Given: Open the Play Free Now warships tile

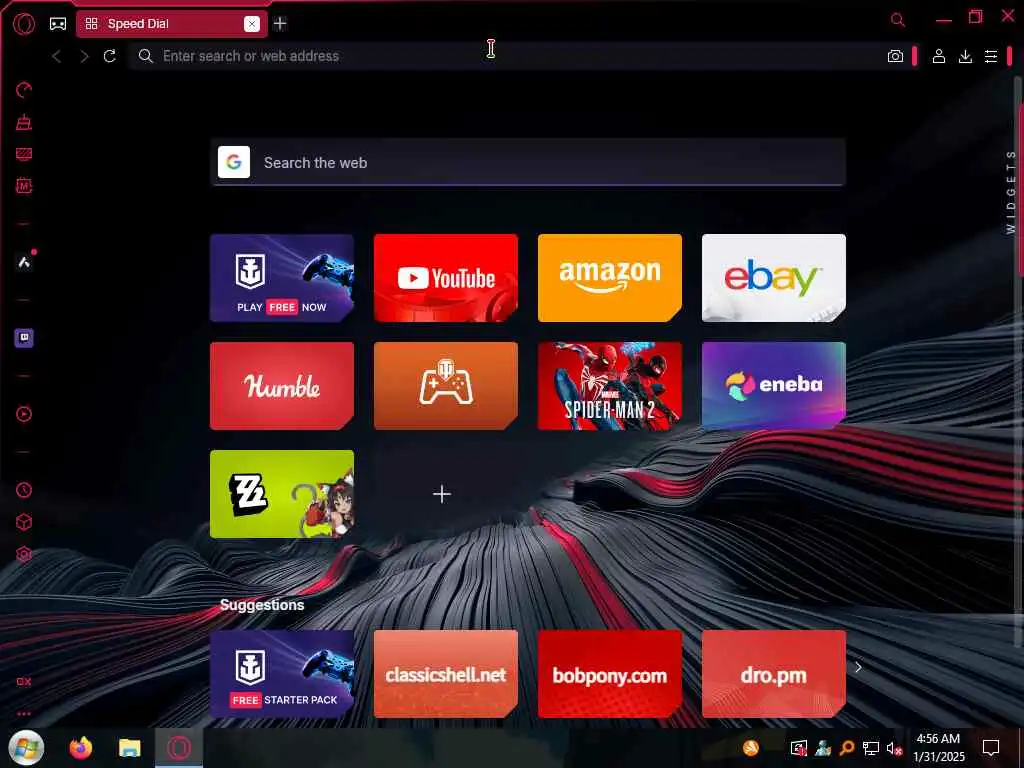Looking at the screenshot, I should click(282, 278).
